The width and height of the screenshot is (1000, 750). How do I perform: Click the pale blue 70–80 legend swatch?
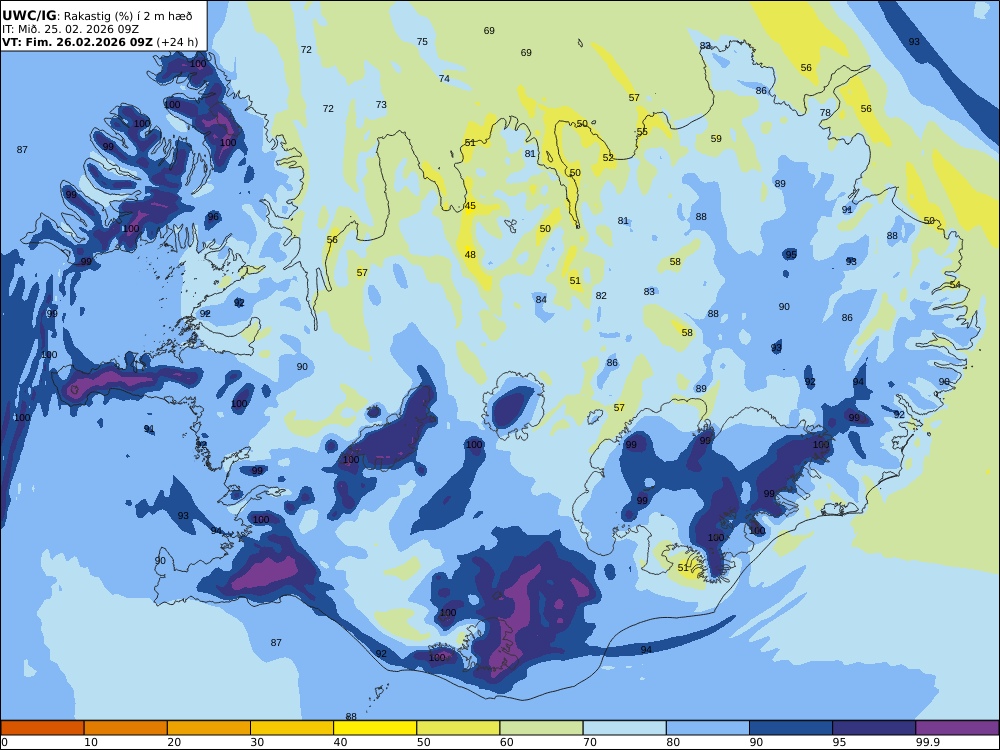(x=624, y=728)
